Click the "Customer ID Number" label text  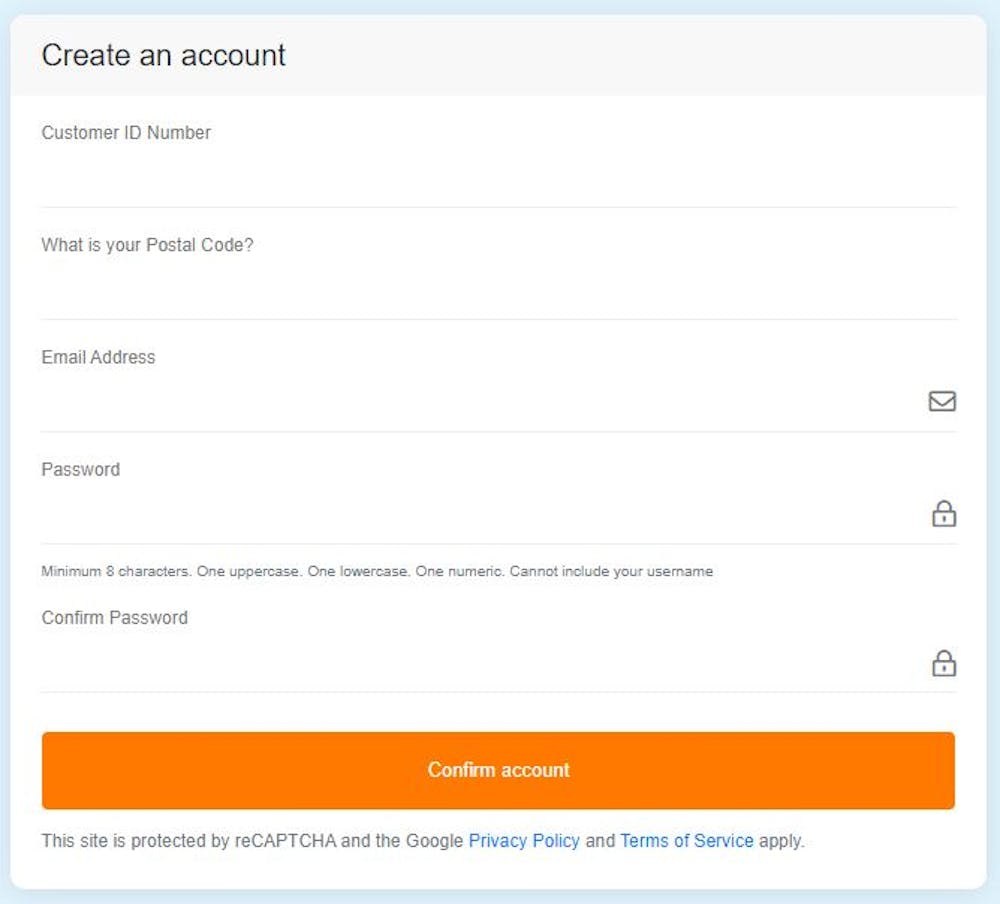(x=126, y=133)
